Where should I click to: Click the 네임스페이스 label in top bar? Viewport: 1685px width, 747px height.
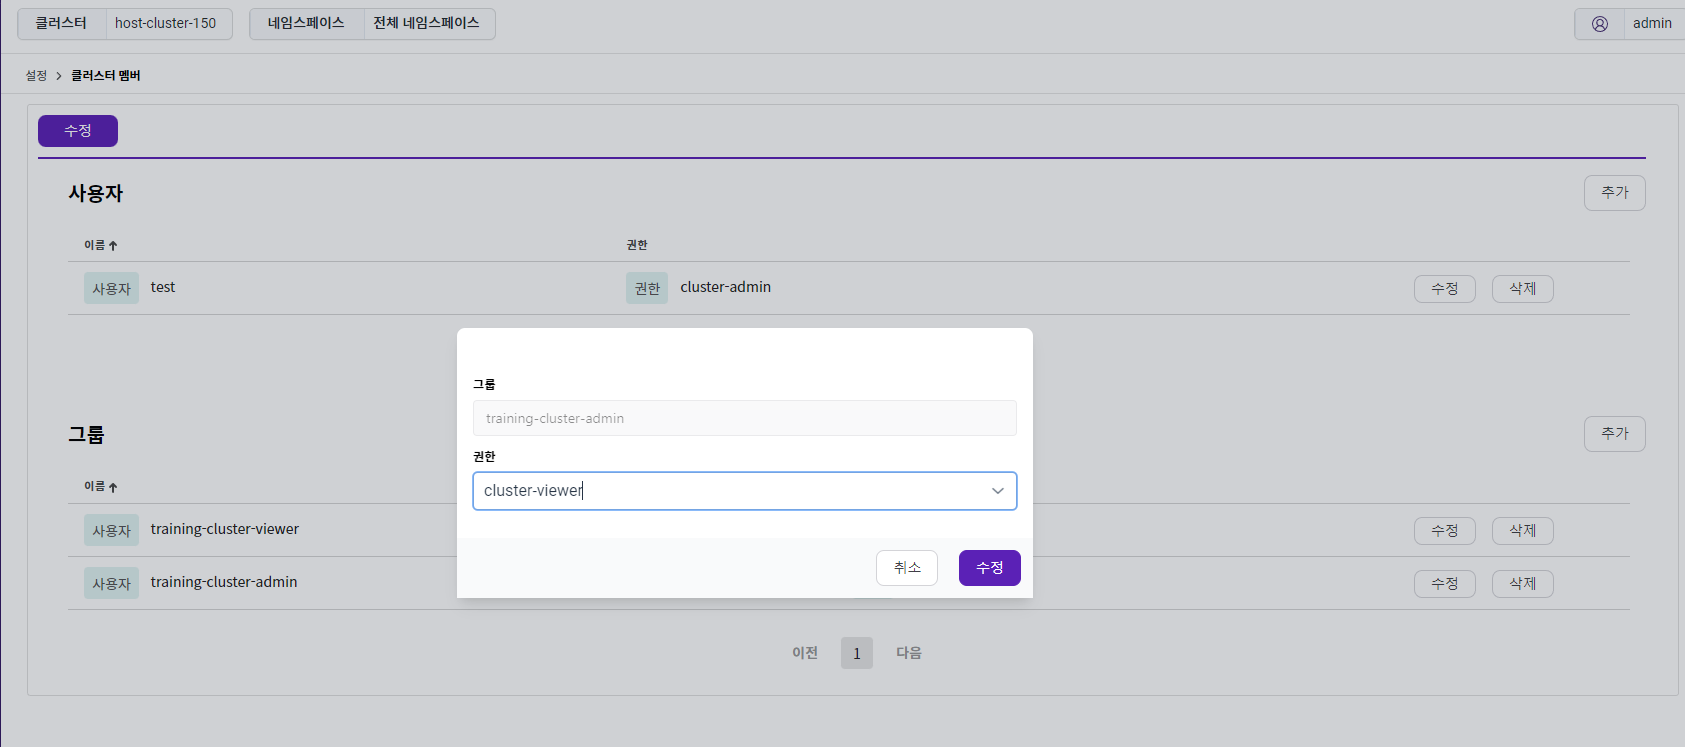(x=306, y=24)
